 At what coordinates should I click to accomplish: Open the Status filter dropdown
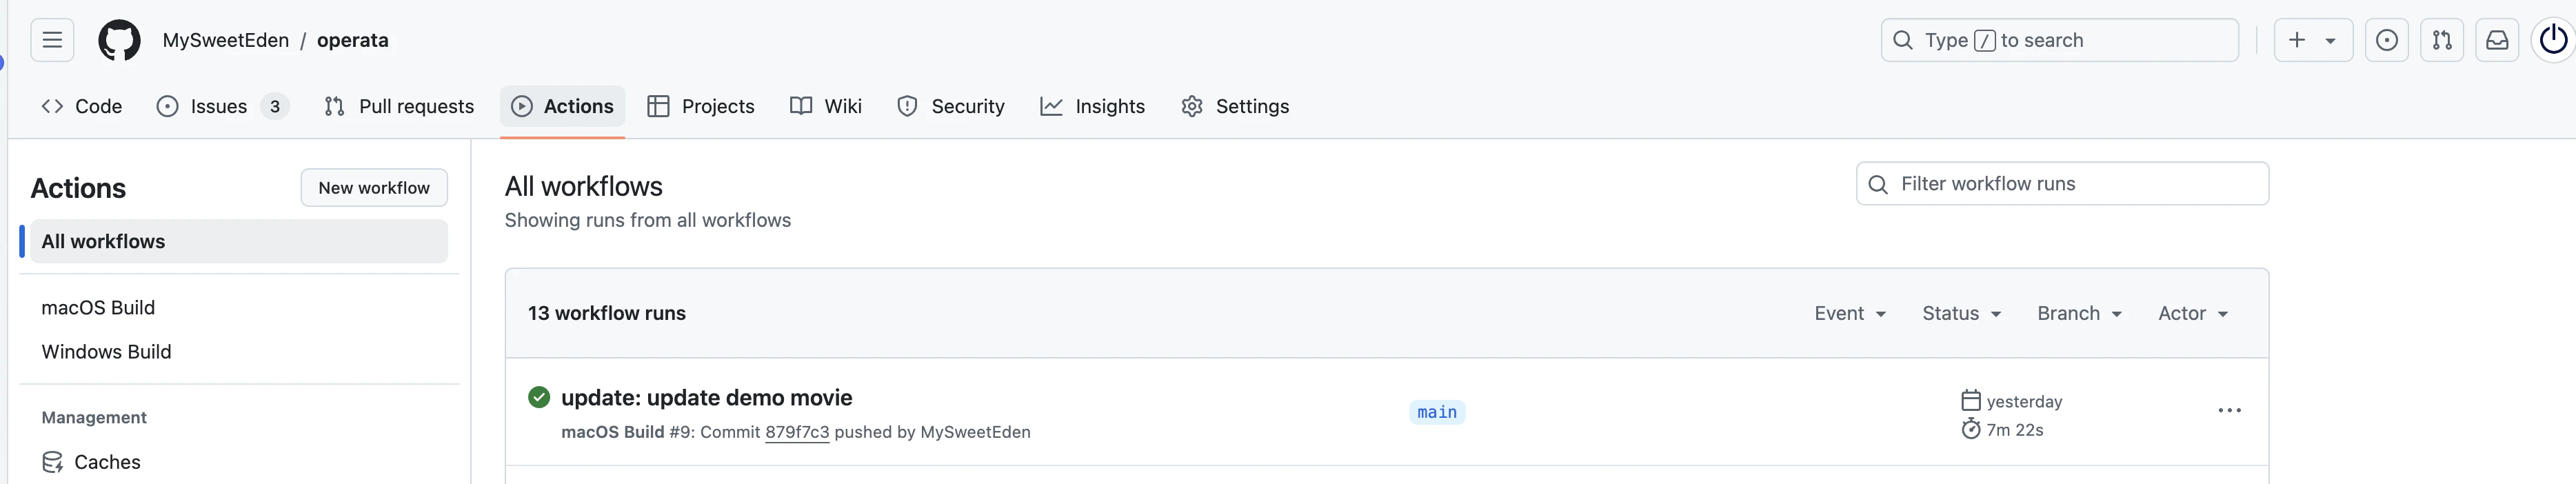click(x=1961, y=314)
